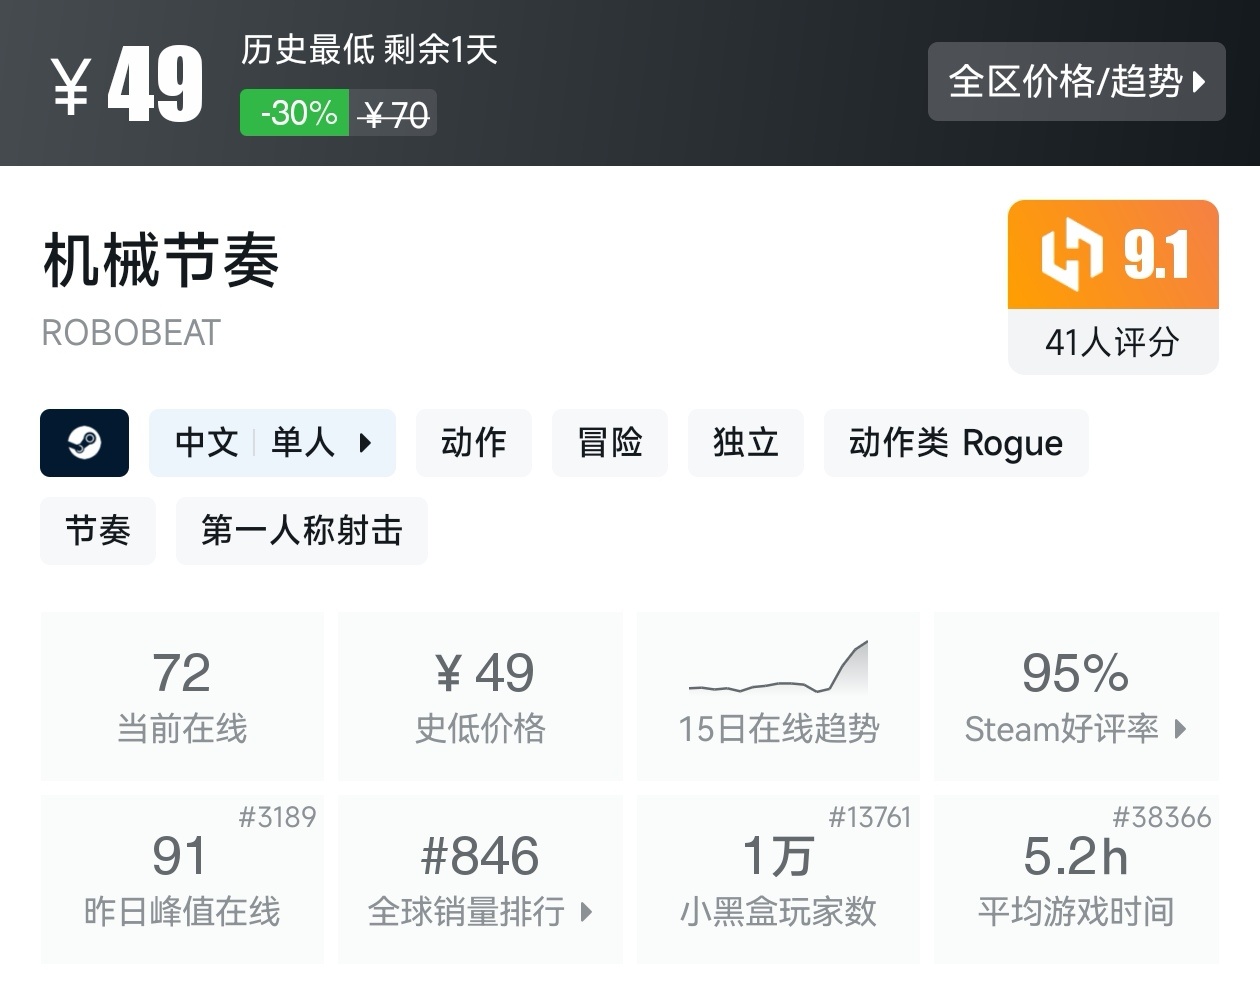
Task: Expand Steam好评率 details arrow
Action: point(1181,729)
